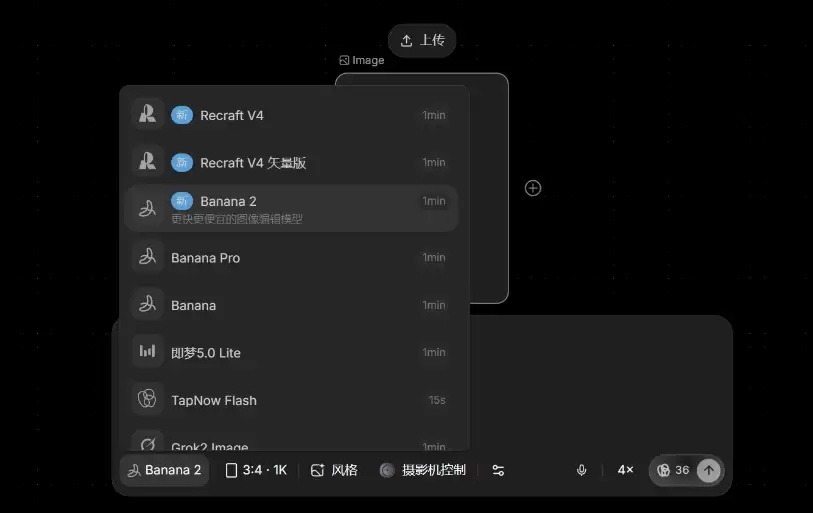Select the 即梦5.0 Lite model
The width and height of the screenshot is (813, 513).
291,352
